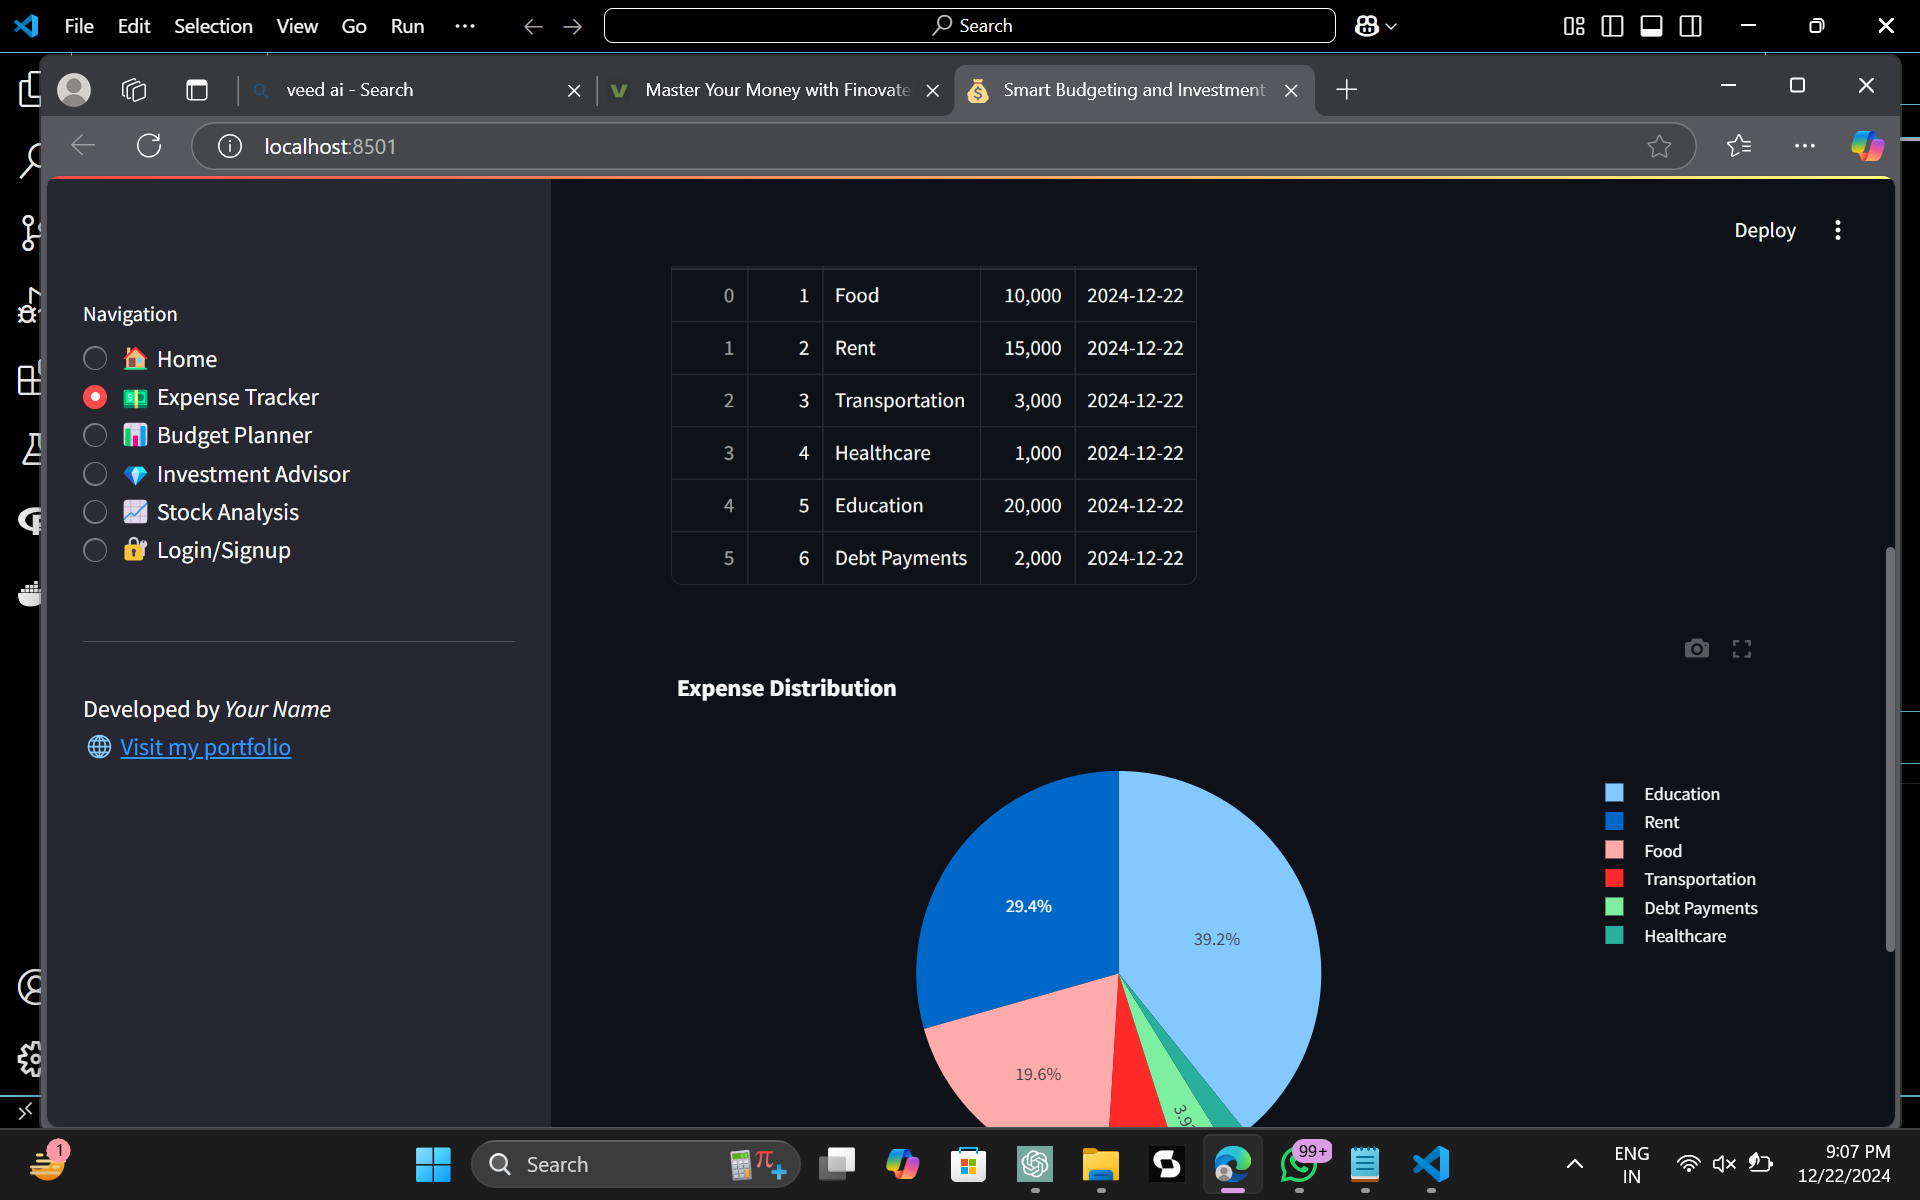Open the Streamlit three-dot menu beside Deploy
The height and width of the screenshot is (1200, 1920).
(1837, 231)
